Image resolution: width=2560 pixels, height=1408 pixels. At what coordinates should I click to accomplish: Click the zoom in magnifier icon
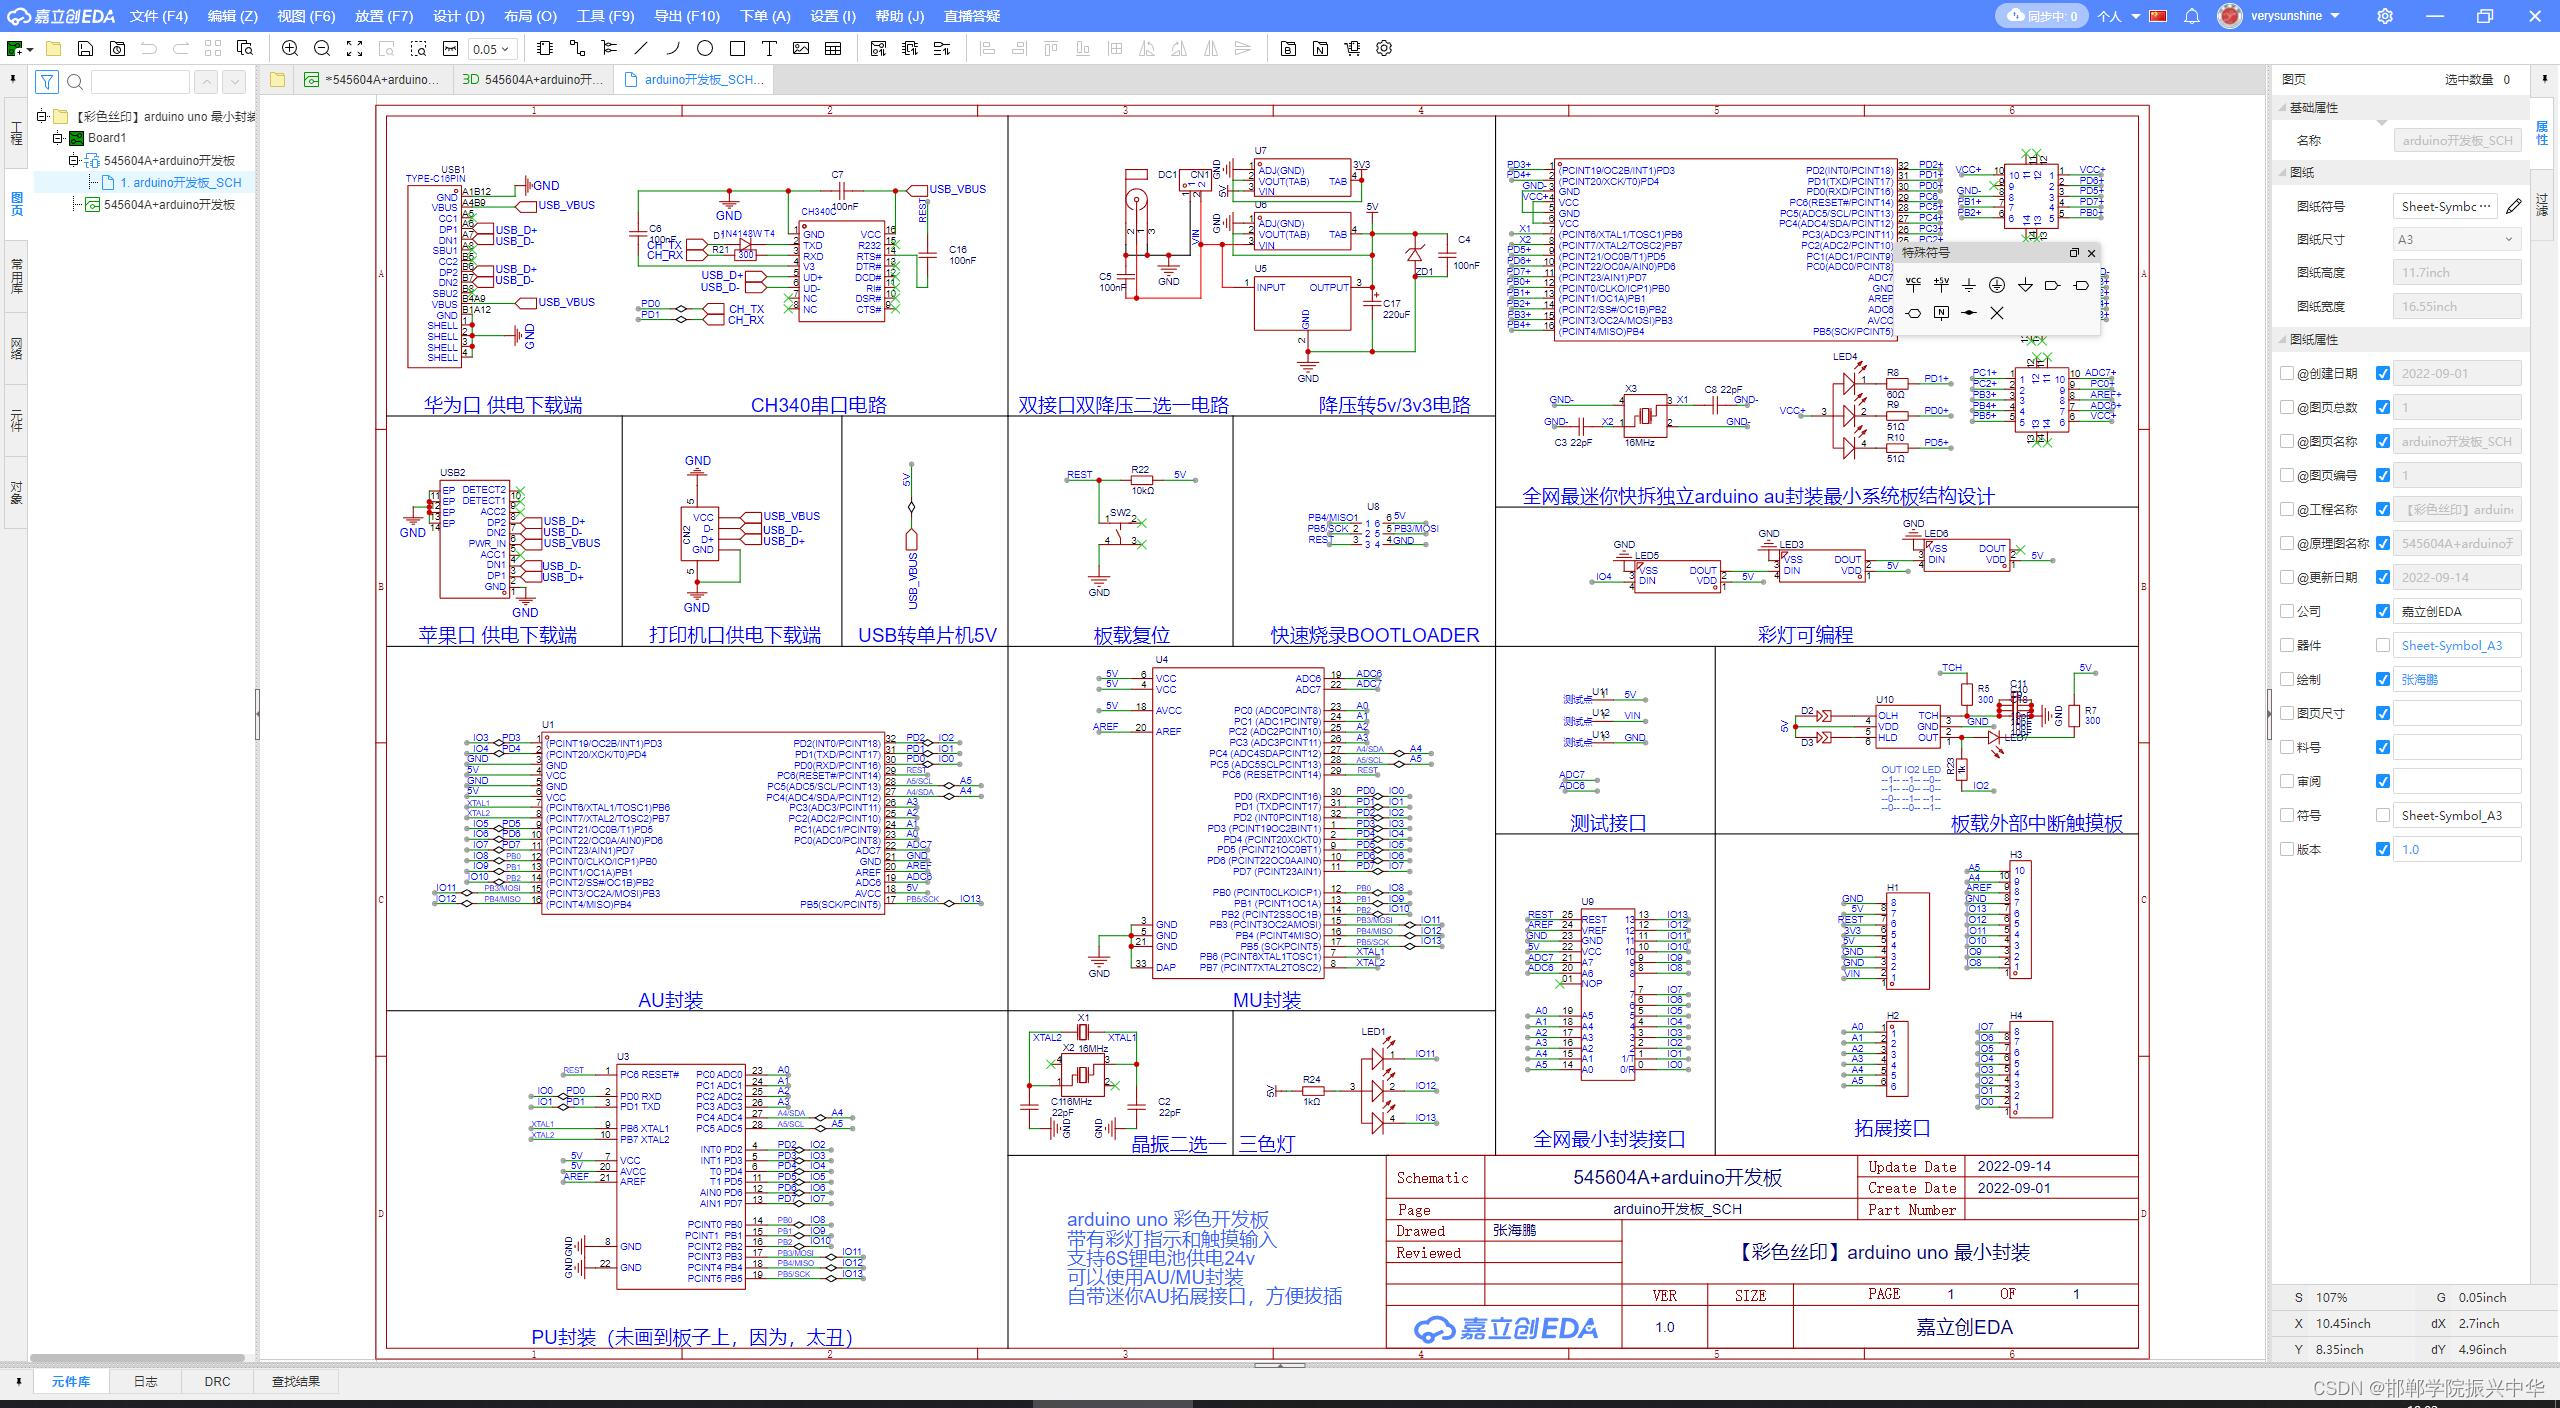(290, 48)
